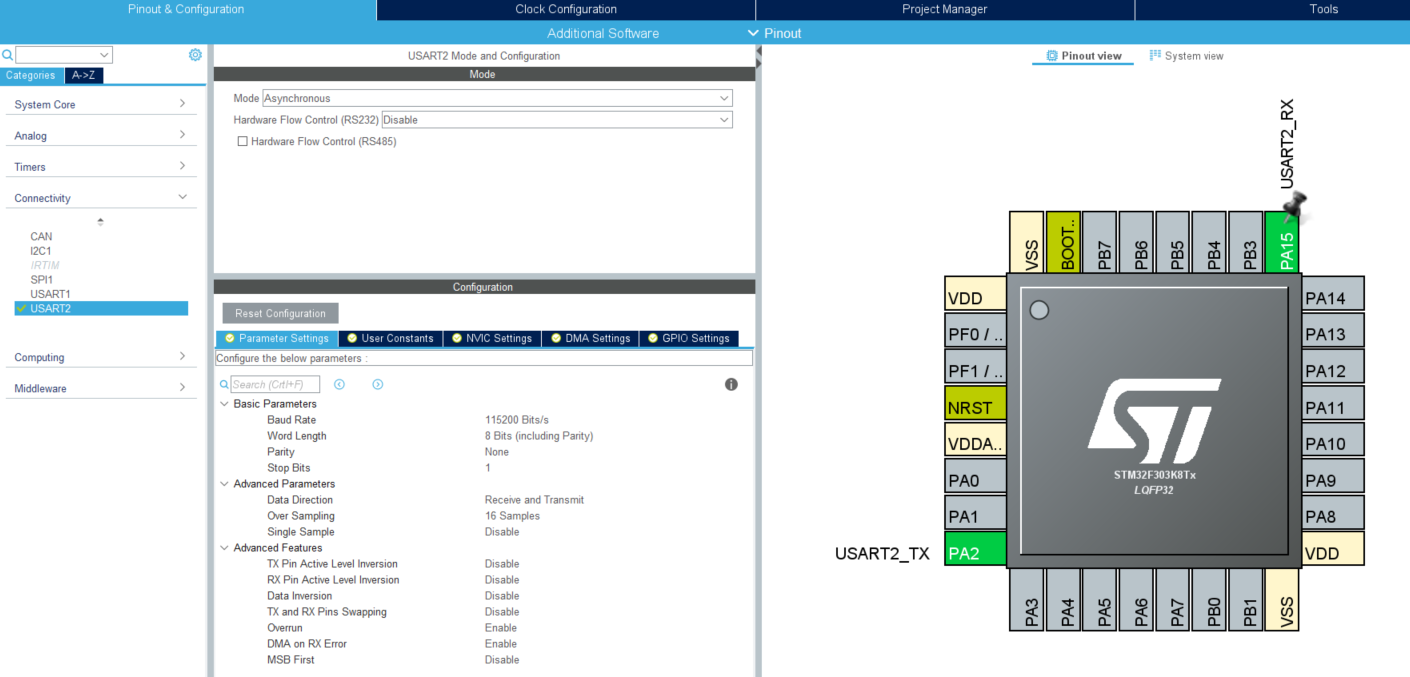This screenshot has width=1410, height=677.
Task: Open the Tools tab
Action: pos(1323,9)
